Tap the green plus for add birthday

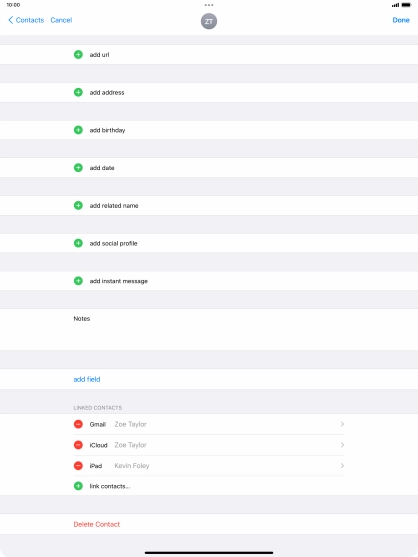(x=78, y=130)
